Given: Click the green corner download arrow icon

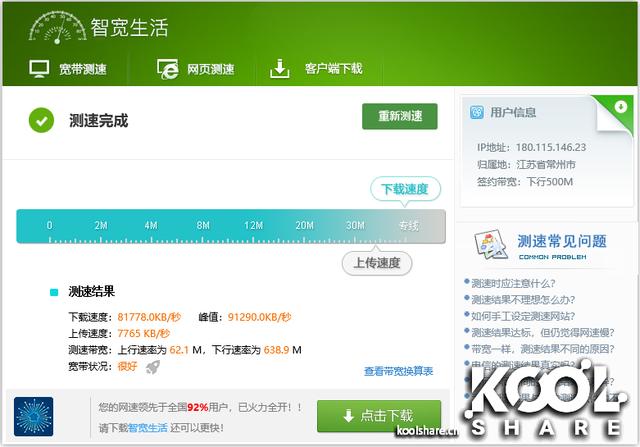Looking at the screenshot, I should click(620, 107).
